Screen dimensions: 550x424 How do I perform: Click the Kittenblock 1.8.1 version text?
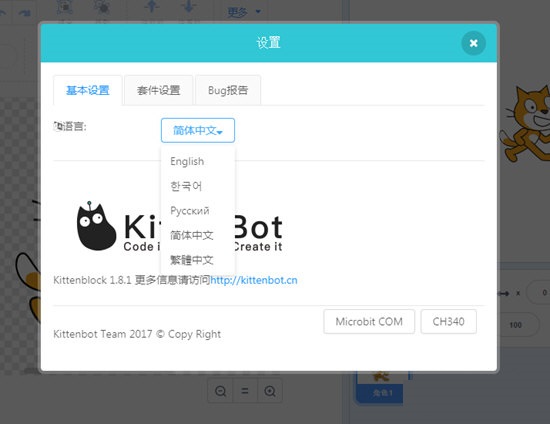click(92, 280)
